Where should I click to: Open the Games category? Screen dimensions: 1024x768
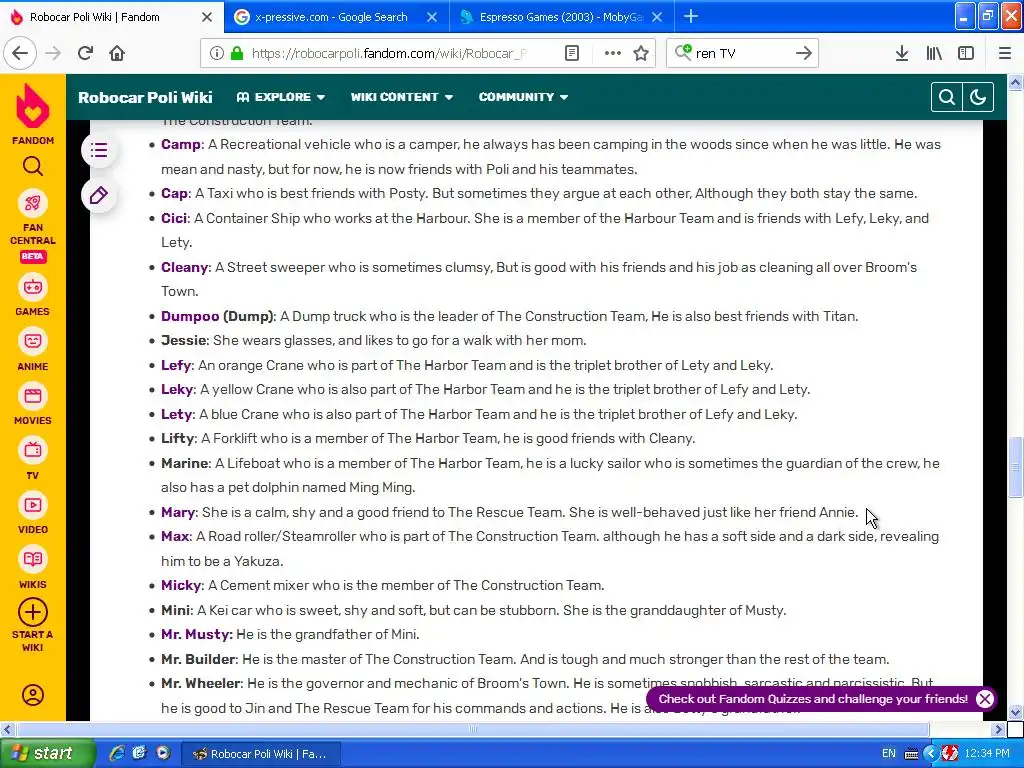point(33,296)
